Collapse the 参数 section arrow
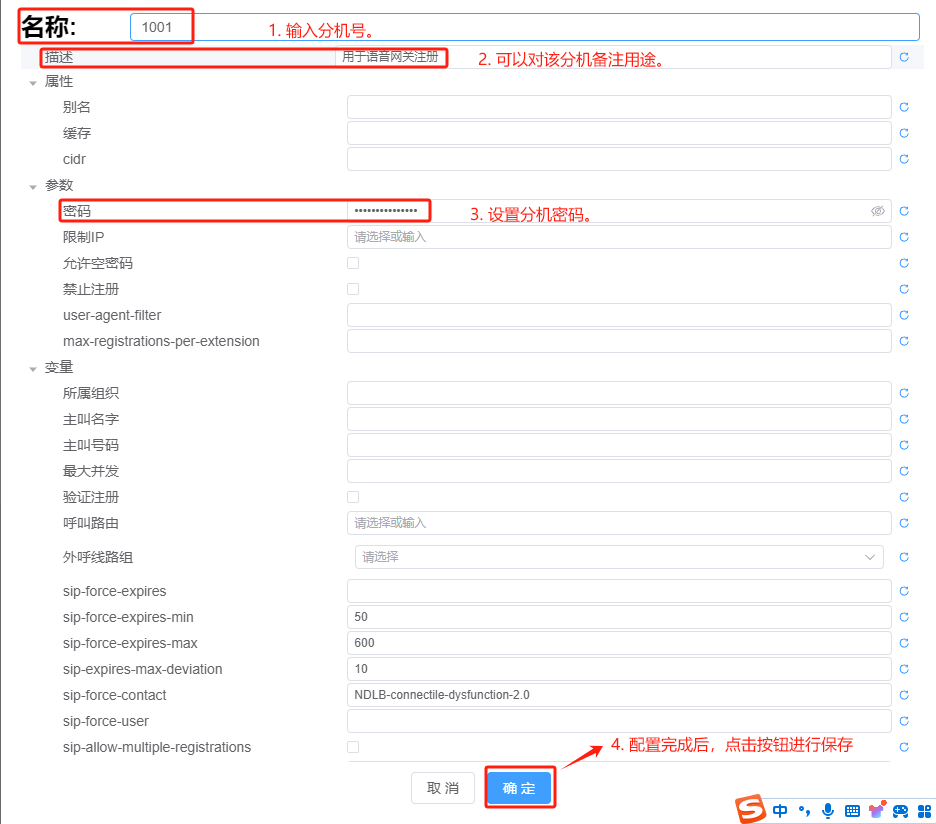Image resolution: width=936 pixels, height=824 pixels. pyautogui.click(x=33, y=186)
